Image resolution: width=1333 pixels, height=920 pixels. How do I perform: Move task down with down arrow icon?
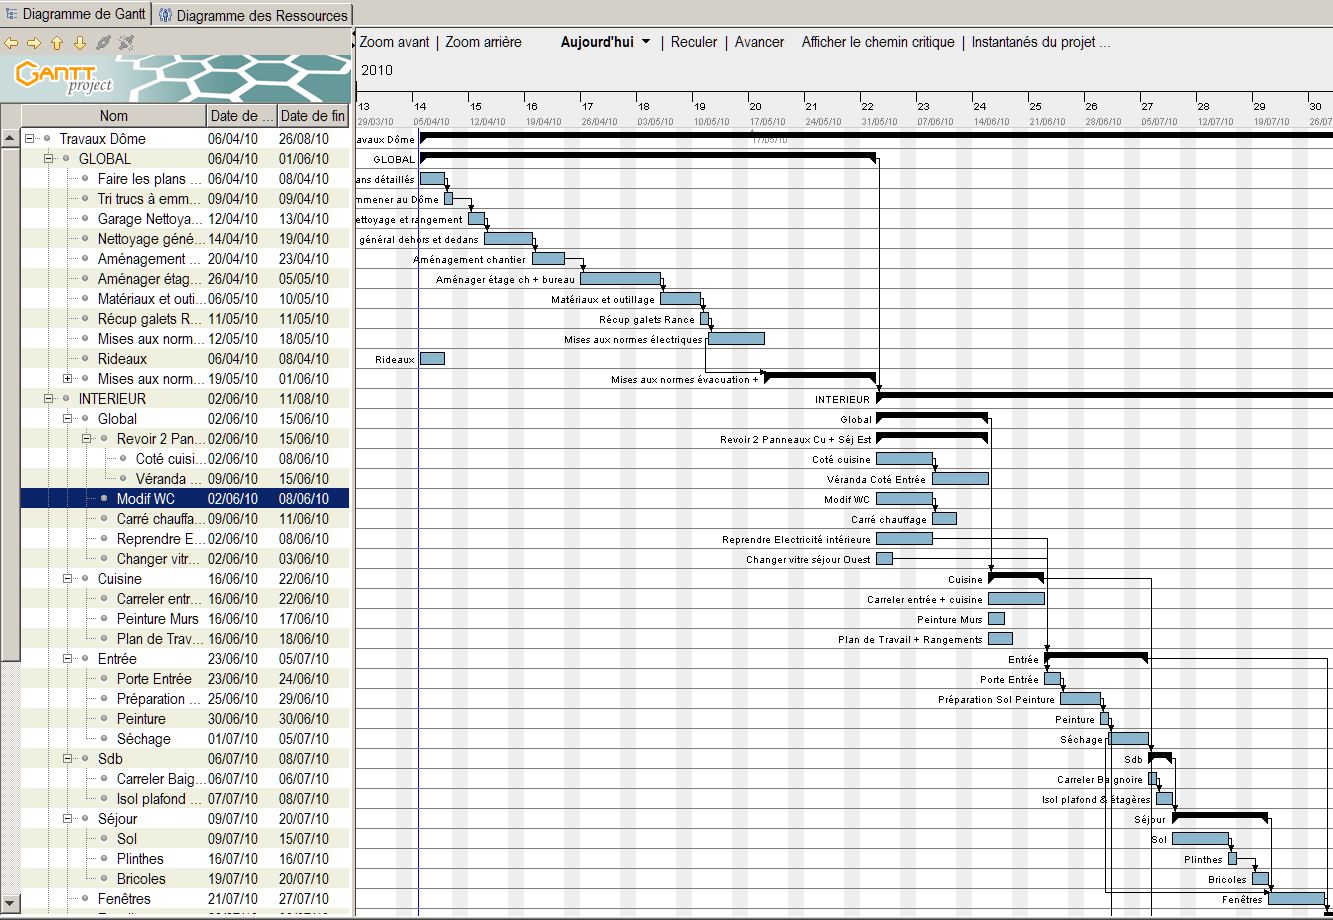click(x=80, y=43)
